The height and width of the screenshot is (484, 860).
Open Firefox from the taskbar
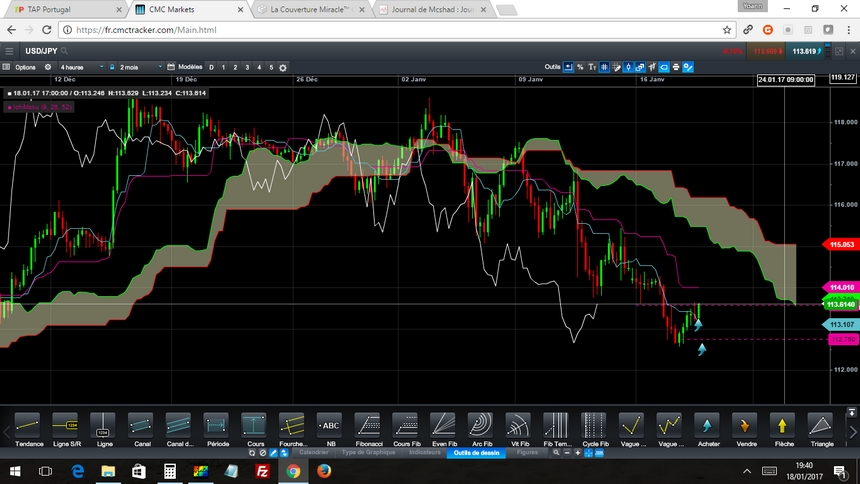pyautogui.click(x=324, y=471)
